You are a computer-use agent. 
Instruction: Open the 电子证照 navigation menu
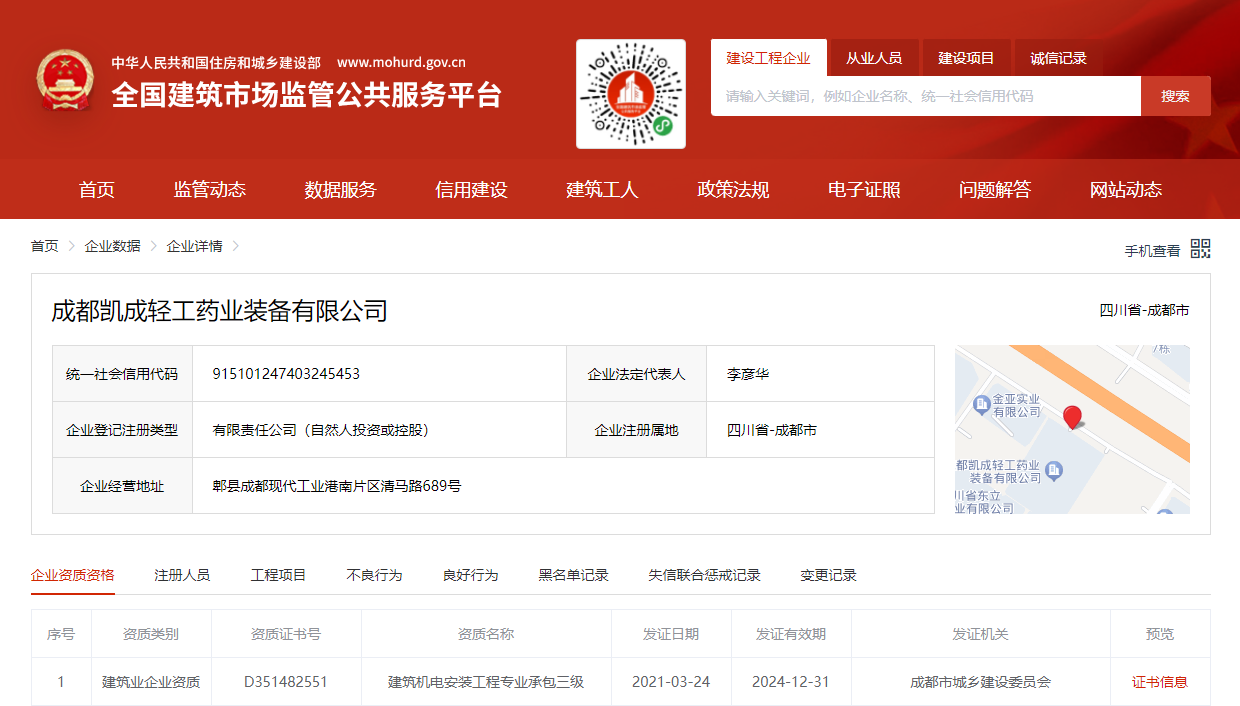click(x=864, y=190)
